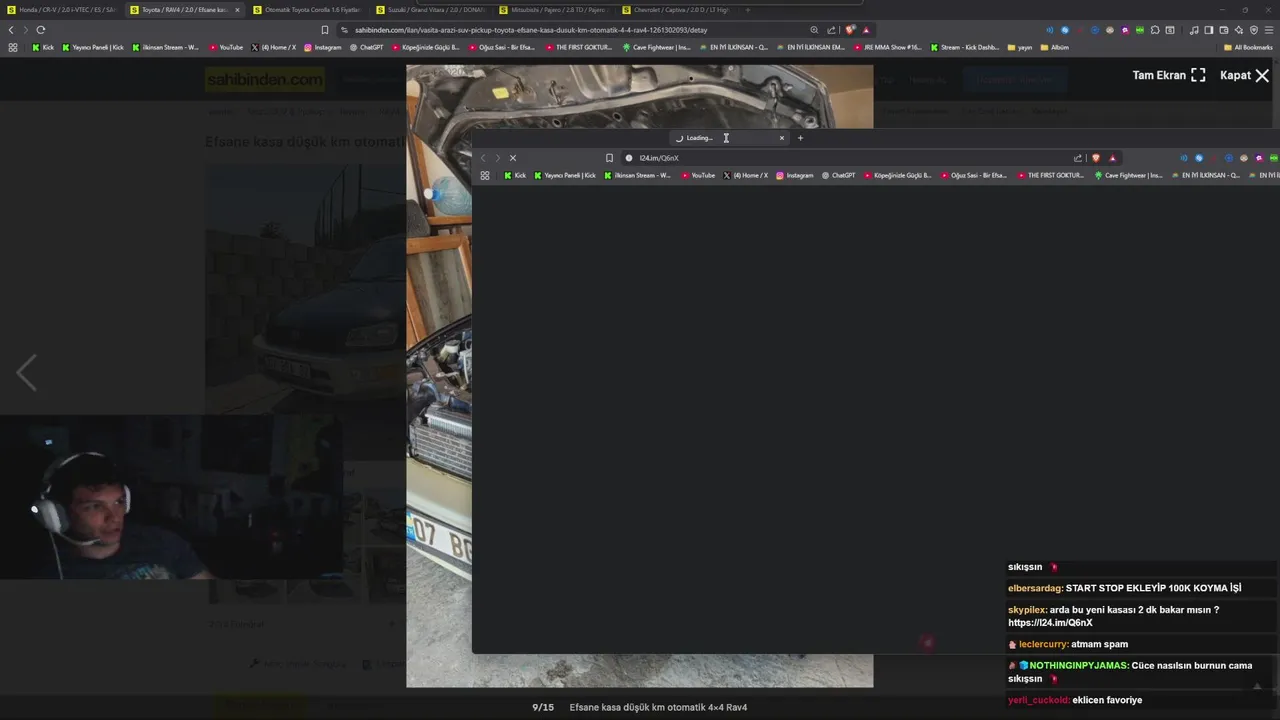
Task: Click yerli_cuckold username in chat
Action: (x=1038, y=700)
